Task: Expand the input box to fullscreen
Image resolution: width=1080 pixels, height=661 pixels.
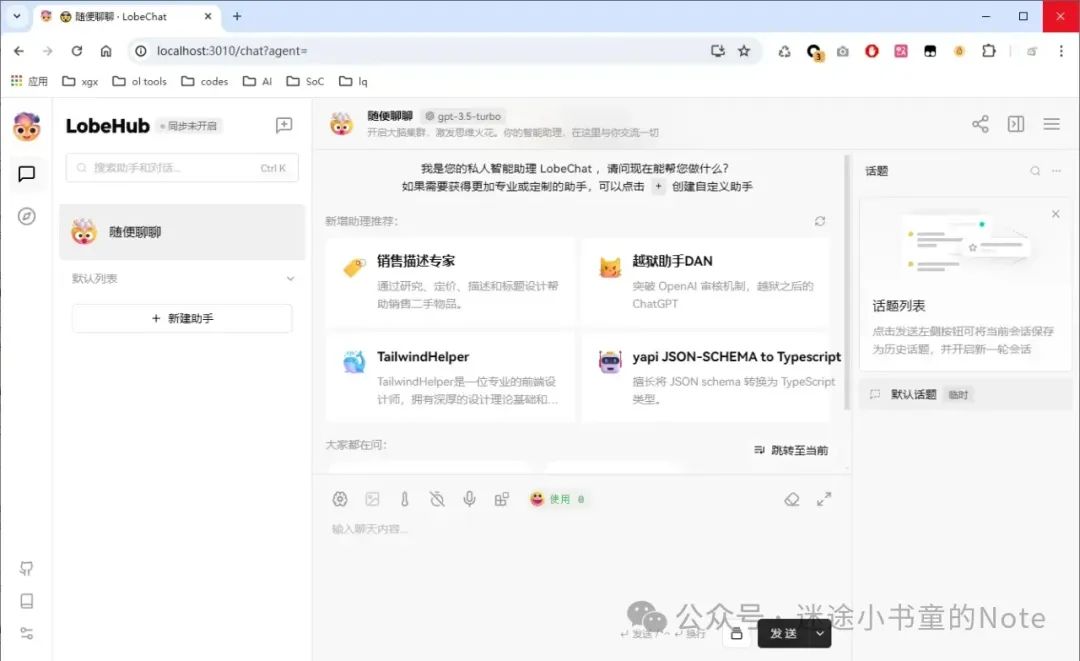Action: [x=824, y=499]
